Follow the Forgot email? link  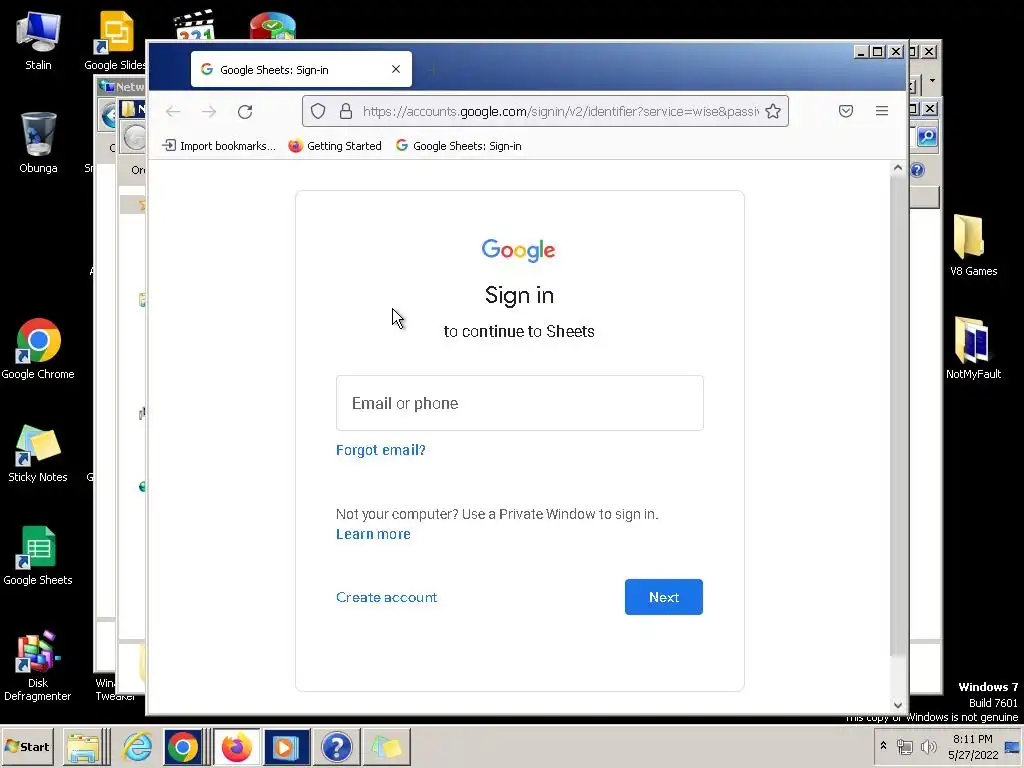[x=381, y=450]
